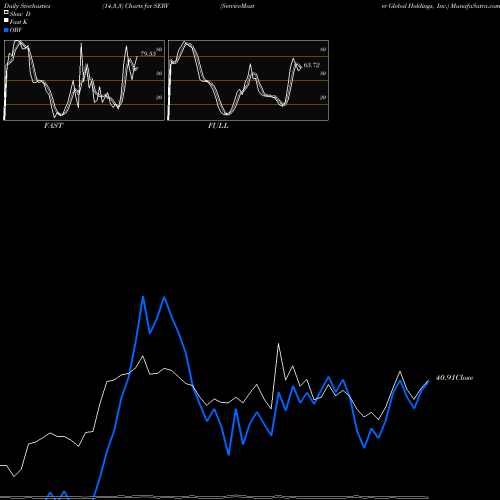Click the FULL chart label
Screen dimensions: 500x500
tap(218, 126)
